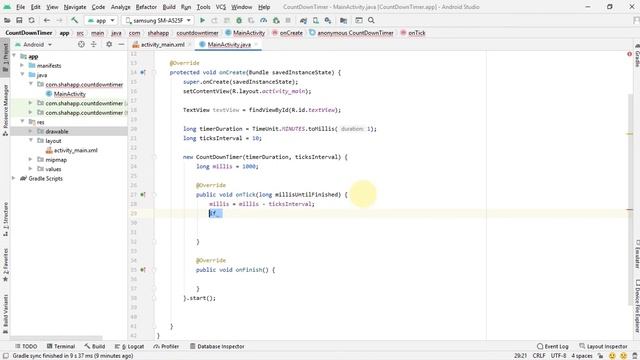Switch to the activity_main.xml tab
Screen dimensions: 640x360
162,44
